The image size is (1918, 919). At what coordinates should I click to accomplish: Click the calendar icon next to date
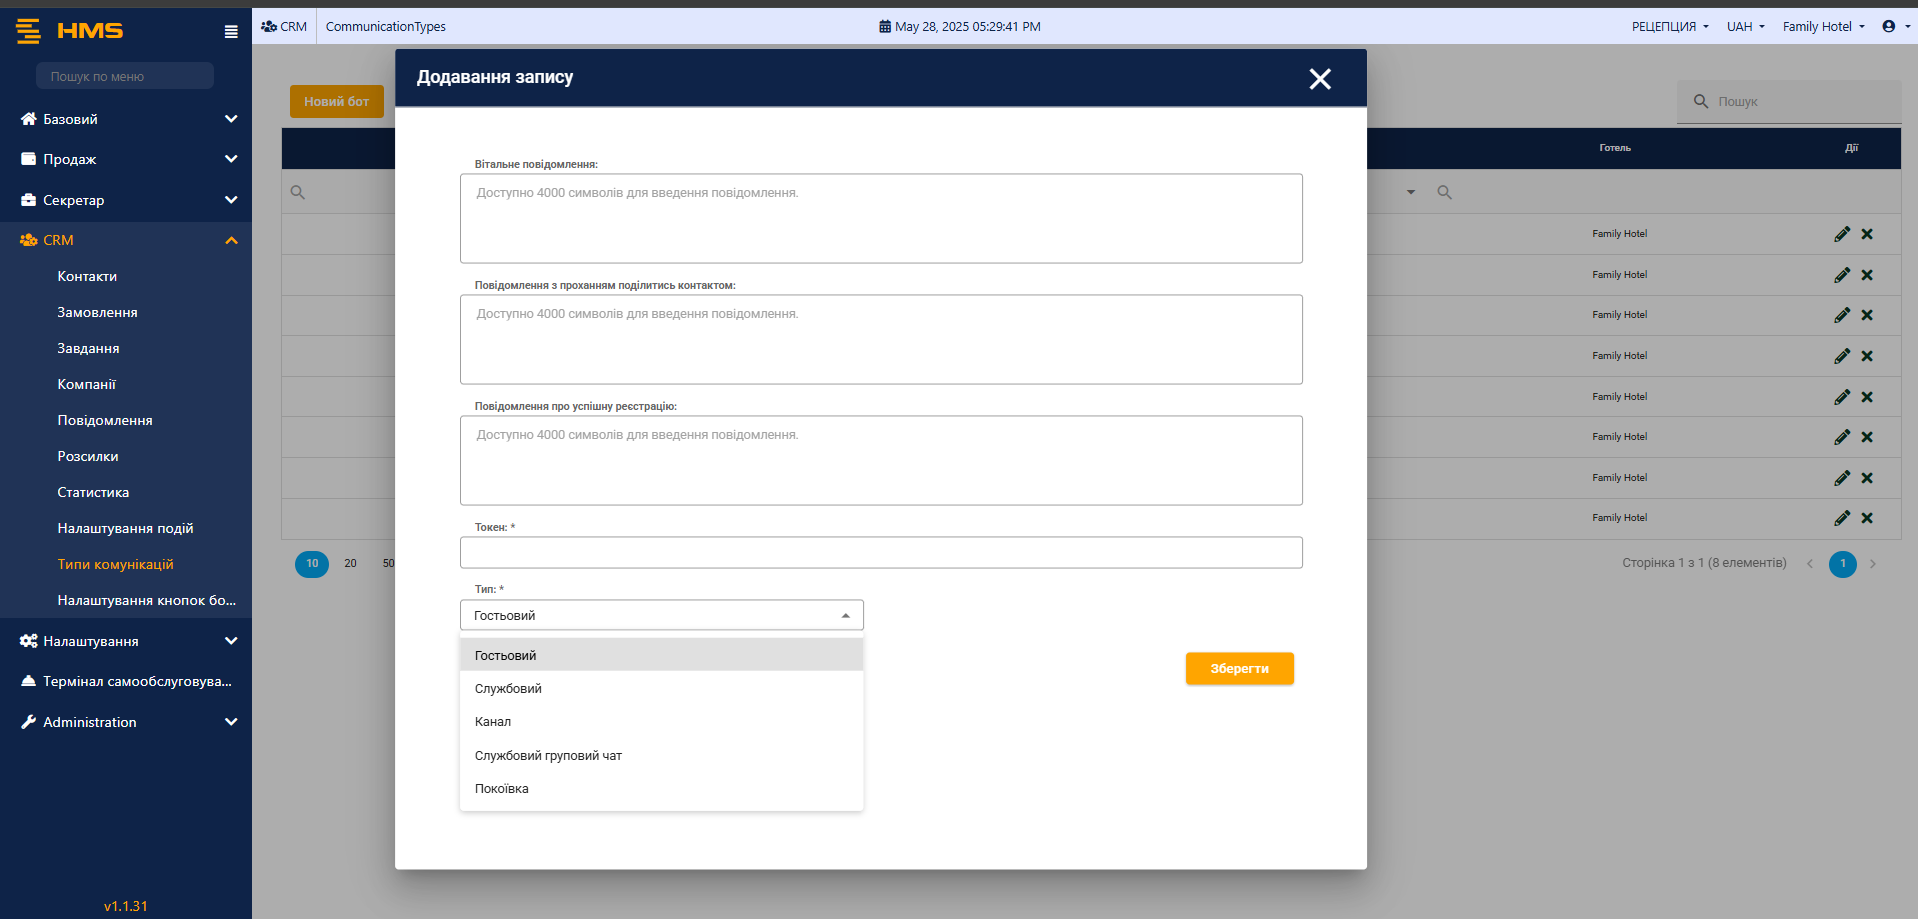click(x=885, y=27)
